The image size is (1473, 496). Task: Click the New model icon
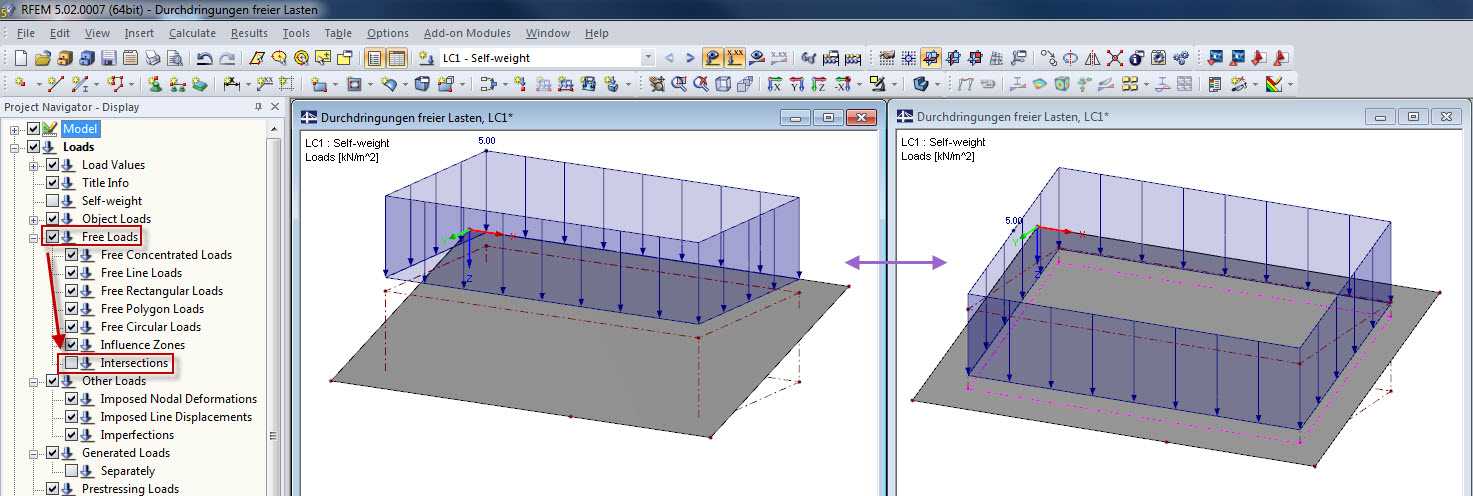tap(20, 58)
